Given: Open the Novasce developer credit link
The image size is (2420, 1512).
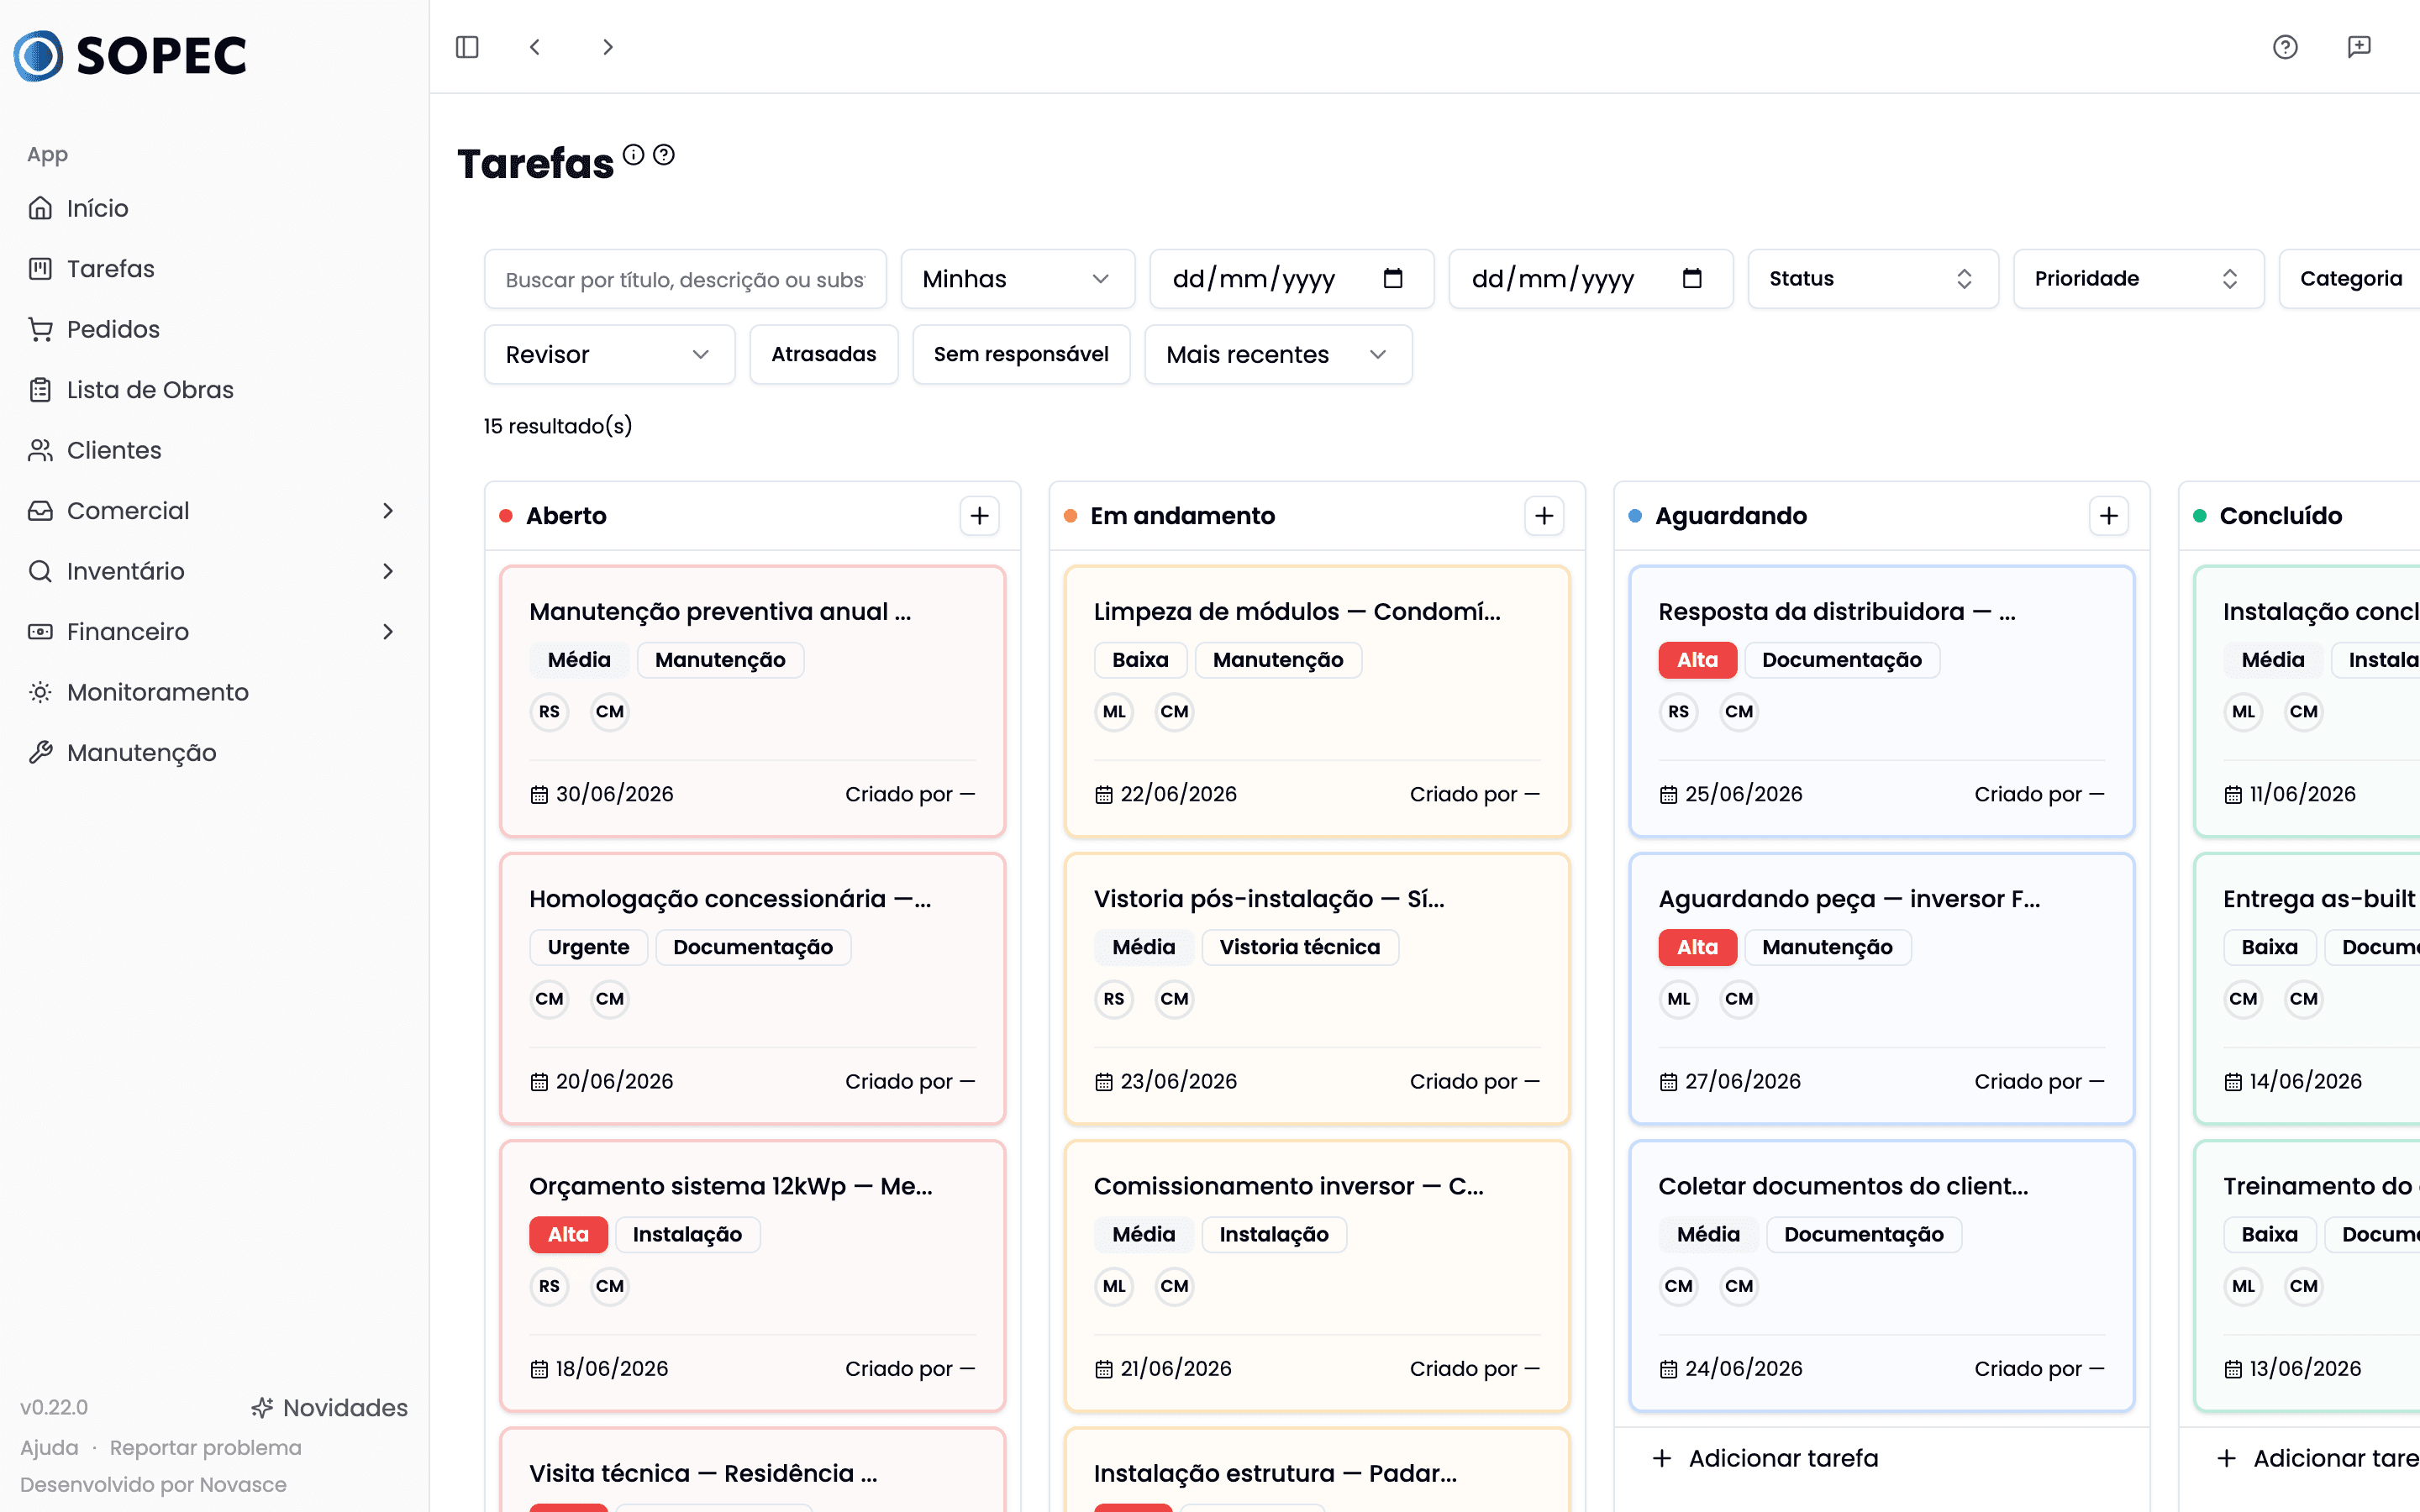Looking at the screenshot, I should [153, 1485].
